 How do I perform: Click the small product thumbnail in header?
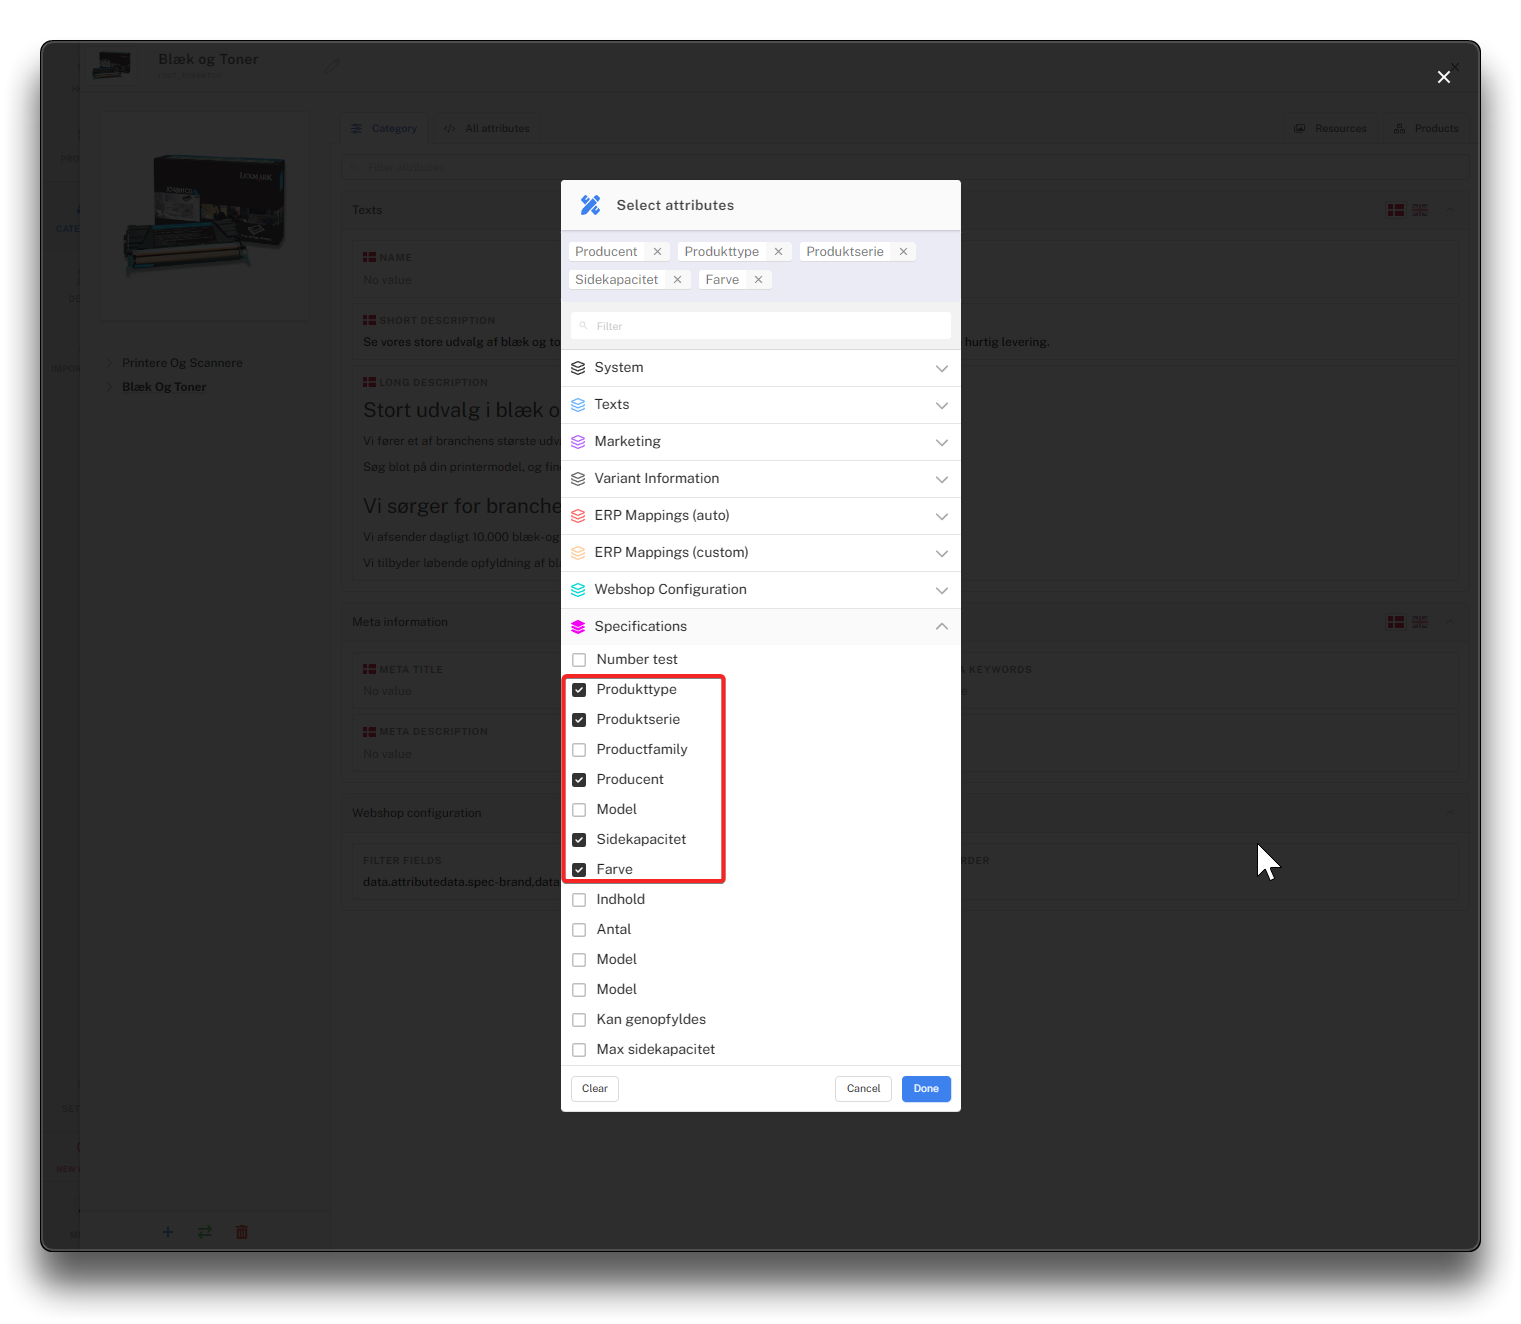click(112, 66)
